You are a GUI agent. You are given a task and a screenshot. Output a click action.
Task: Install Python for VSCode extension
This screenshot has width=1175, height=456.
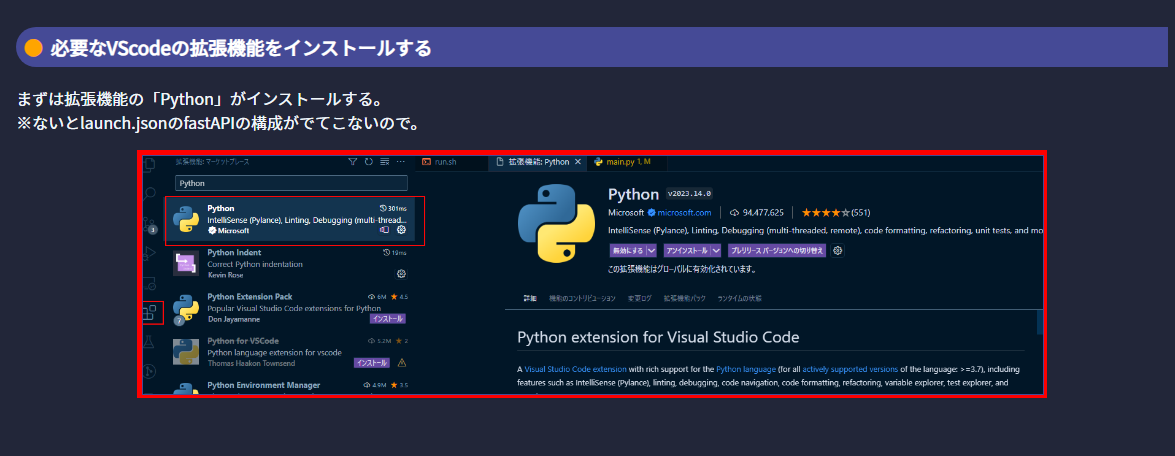click(372, 362)
